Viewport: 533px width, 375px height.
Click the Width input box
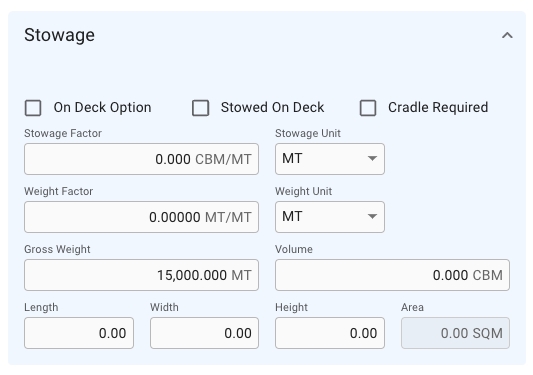[204, 333]
